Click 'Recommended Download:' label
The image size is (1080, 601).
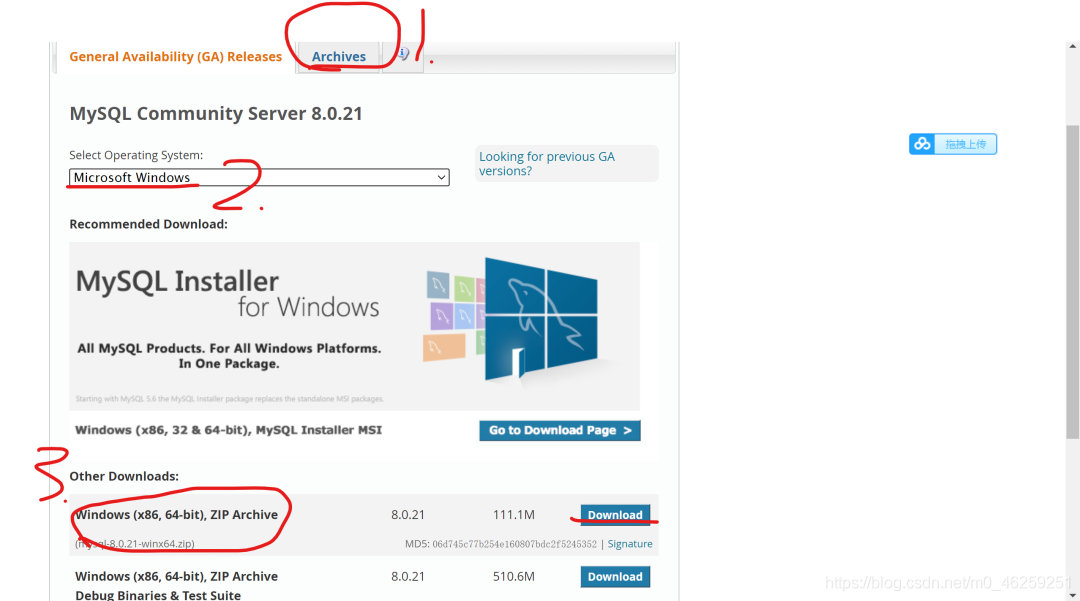click(148, 224)
